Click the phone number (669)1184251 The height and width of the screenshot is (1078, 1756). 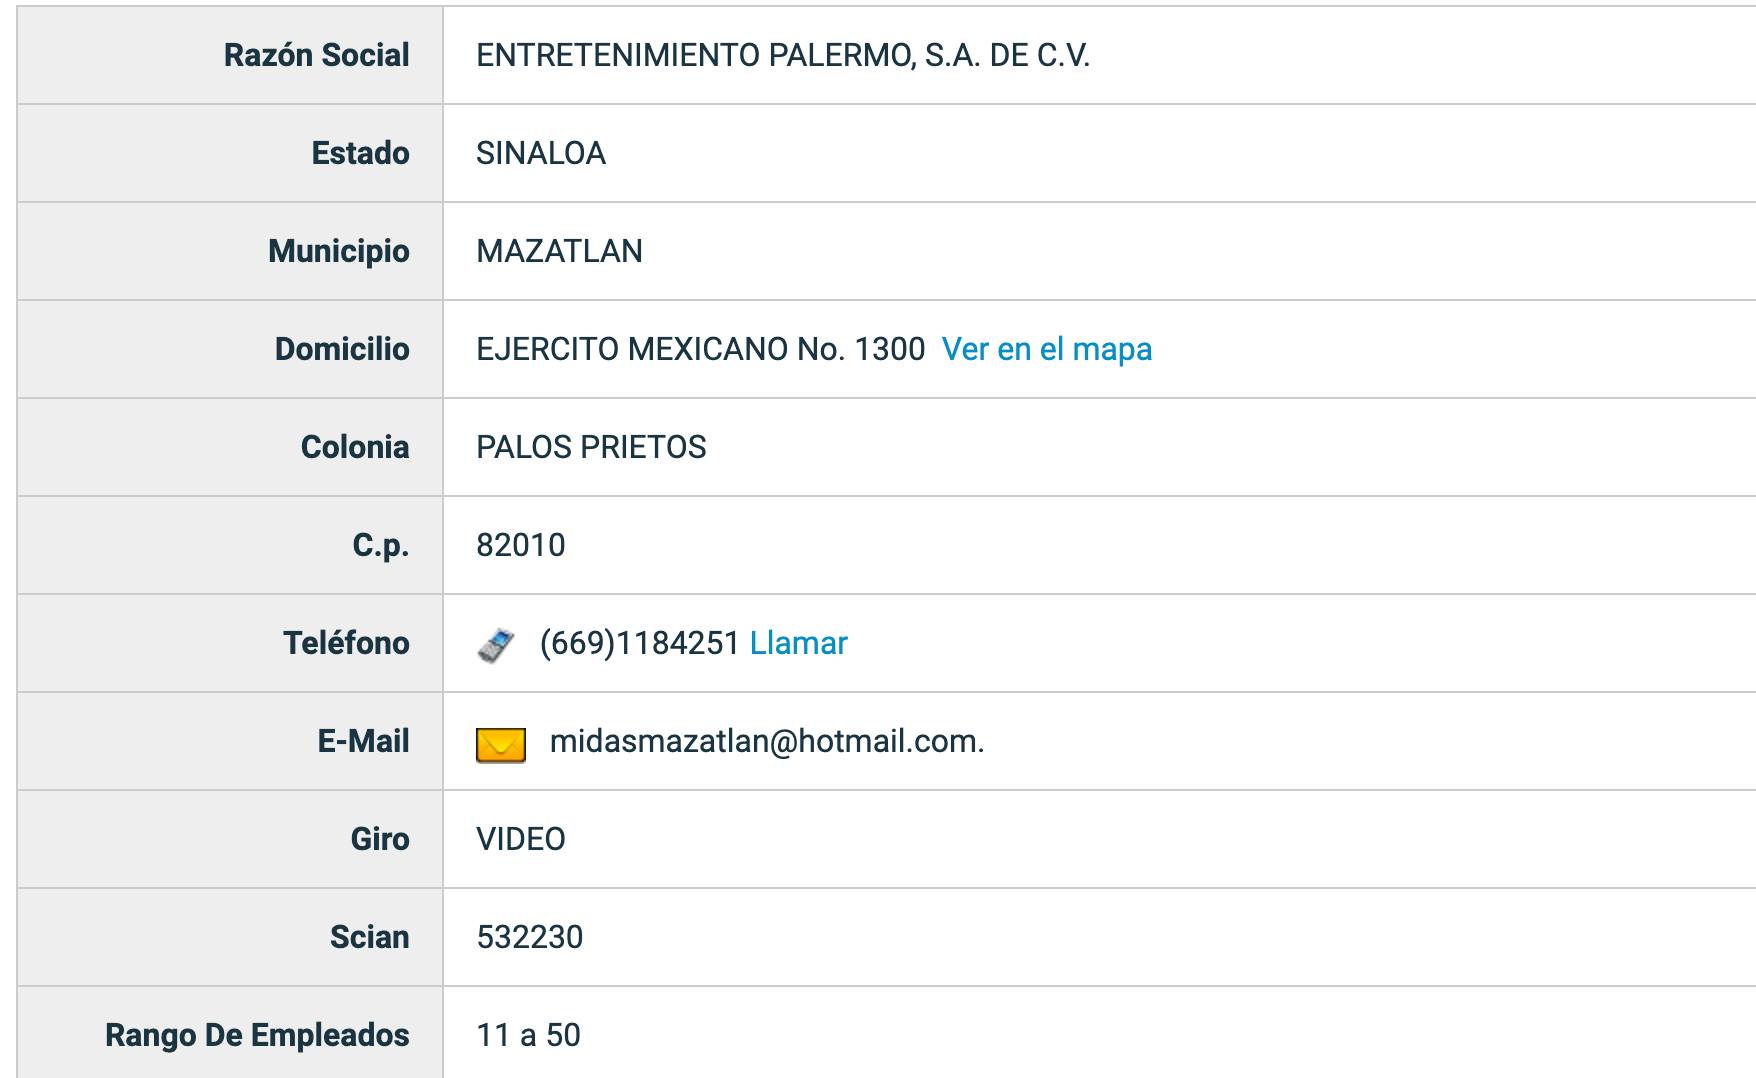click(639, 643)
